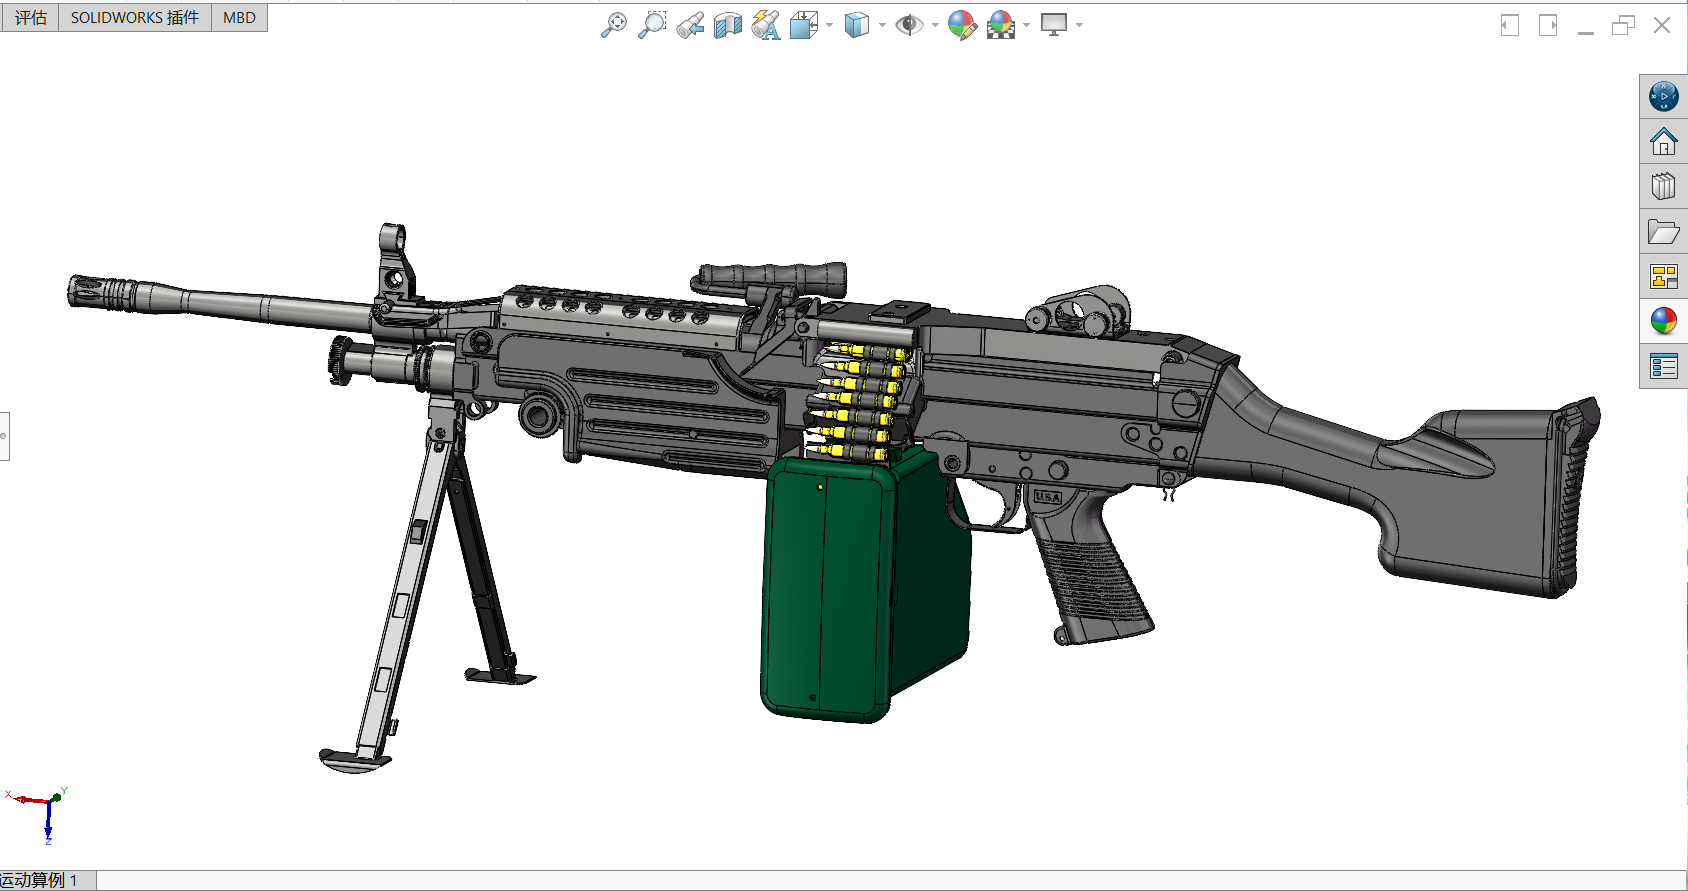Click the Edit Appearance icon

point(962,25)
